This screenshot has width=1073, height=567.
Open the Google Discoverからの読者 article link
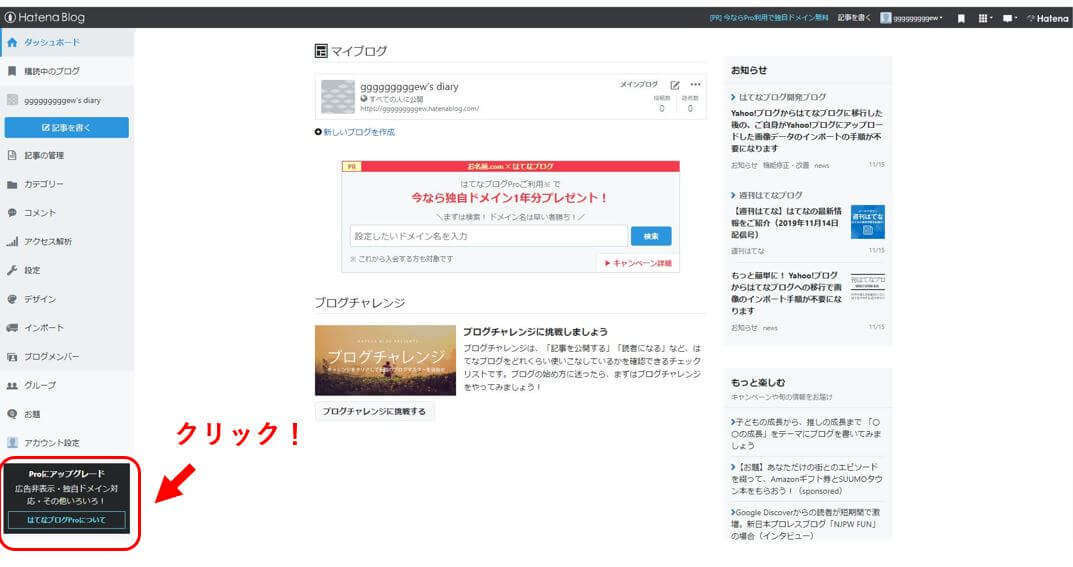(806, 524)
